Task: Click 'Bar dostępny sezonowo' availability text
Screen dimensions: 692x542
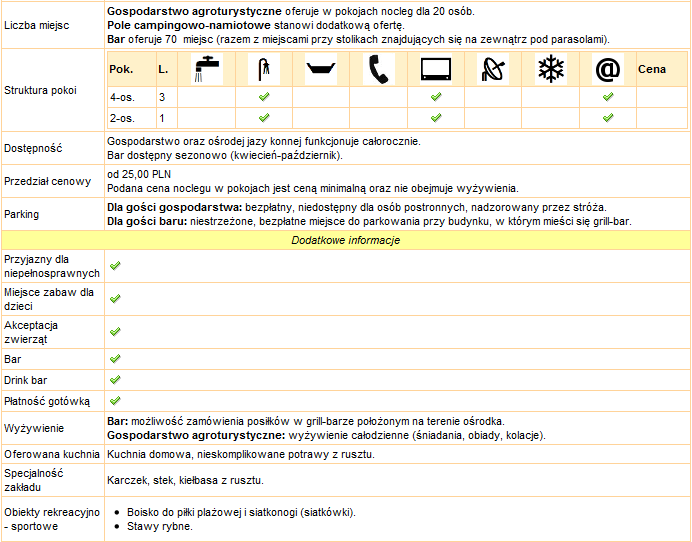Action: pyautogui.click(x=225, y=156)
